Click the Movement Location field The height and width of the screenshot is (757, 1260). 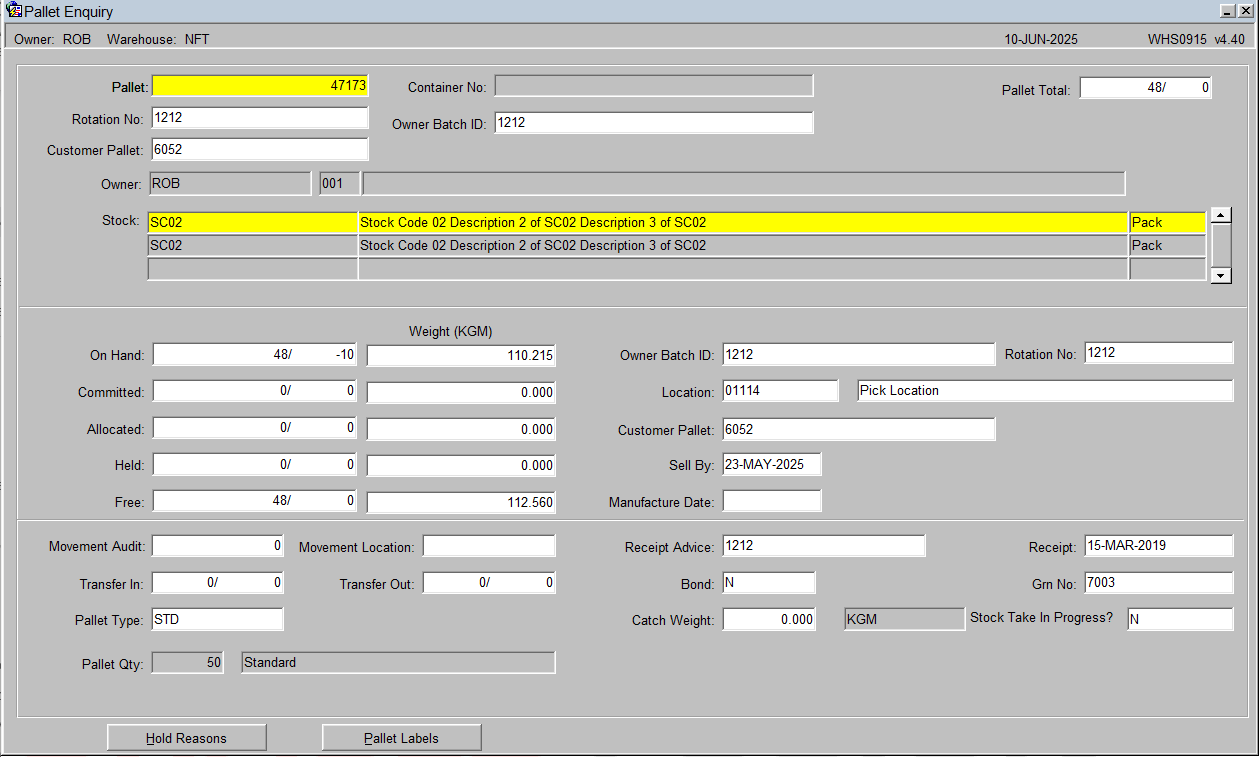pyautogui.click(x=488, y=546)
